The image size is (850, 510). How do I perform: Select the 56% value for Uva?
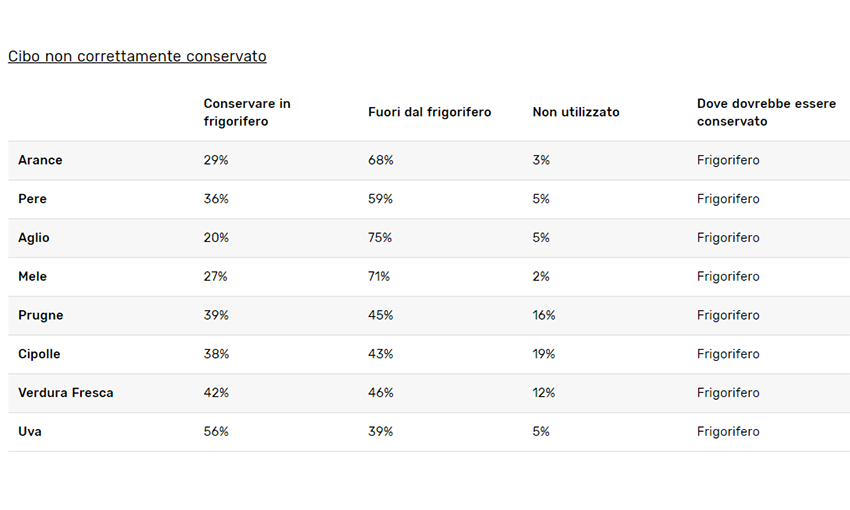pyautogui.click(x=216, y=431)
